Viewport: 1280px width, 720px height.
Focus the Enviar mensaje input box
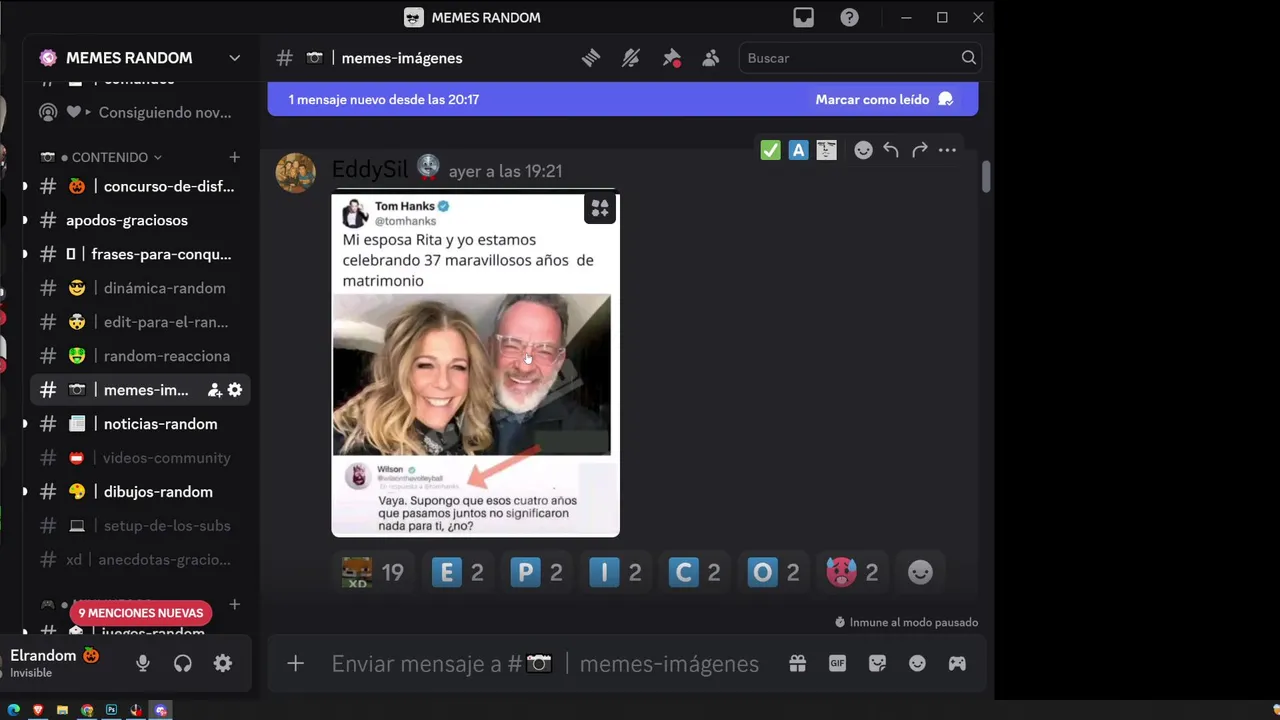pos(545,663)
